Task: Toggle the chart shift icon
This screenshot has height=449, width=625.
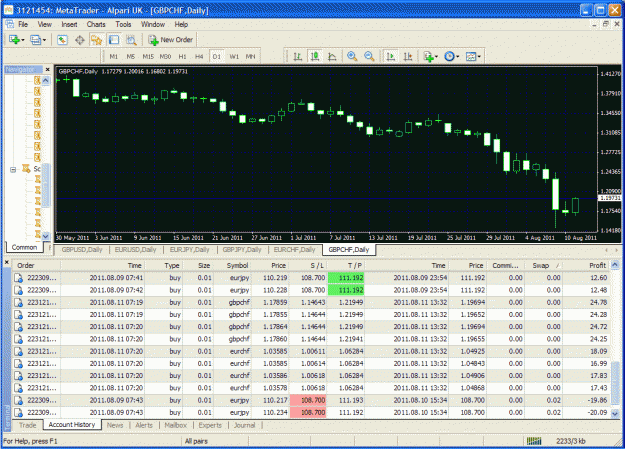Action: (408, 57)
